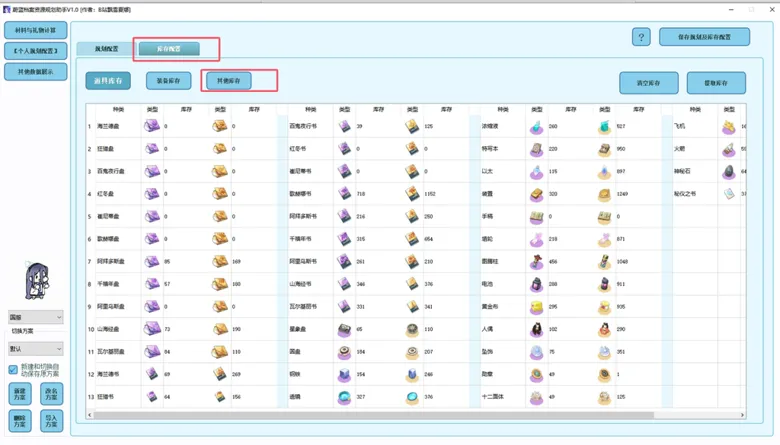Click the purple cube icon with stock 154

(x=344, y=374)
